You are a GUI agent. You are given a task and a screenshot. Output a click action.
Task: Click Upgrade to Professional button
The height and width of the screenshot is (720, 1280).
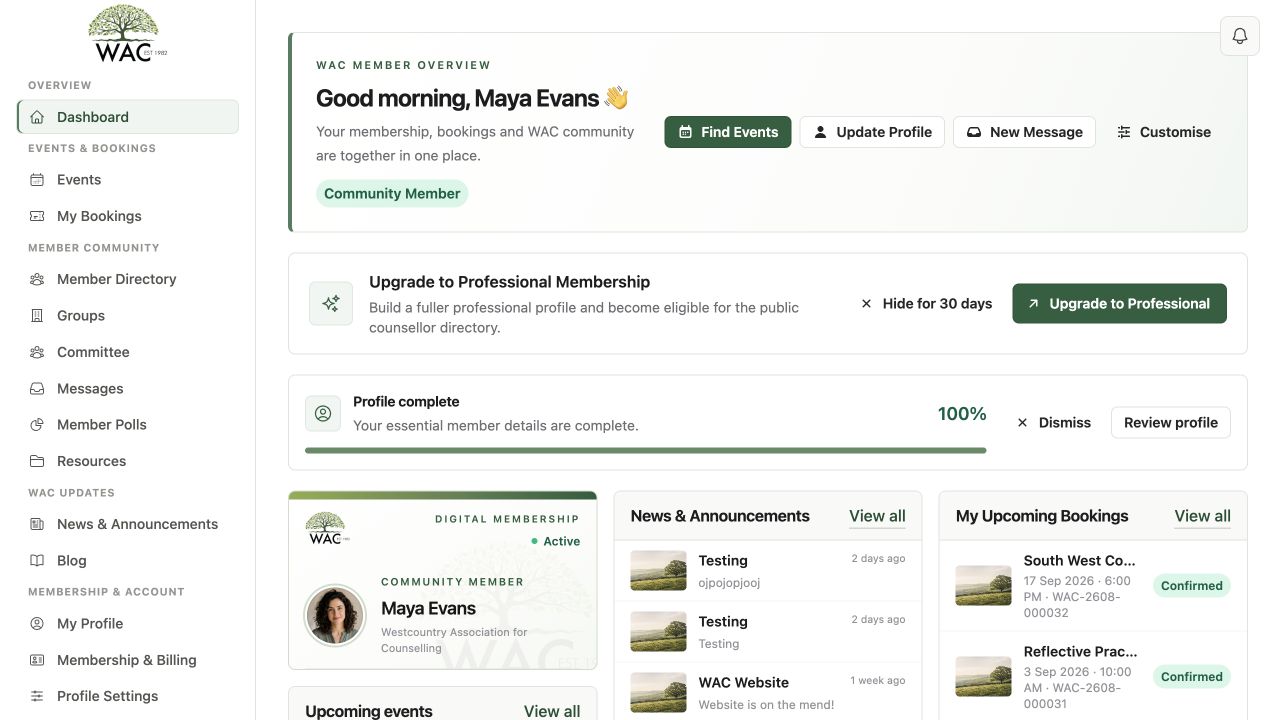click(x=1120, y=304)
